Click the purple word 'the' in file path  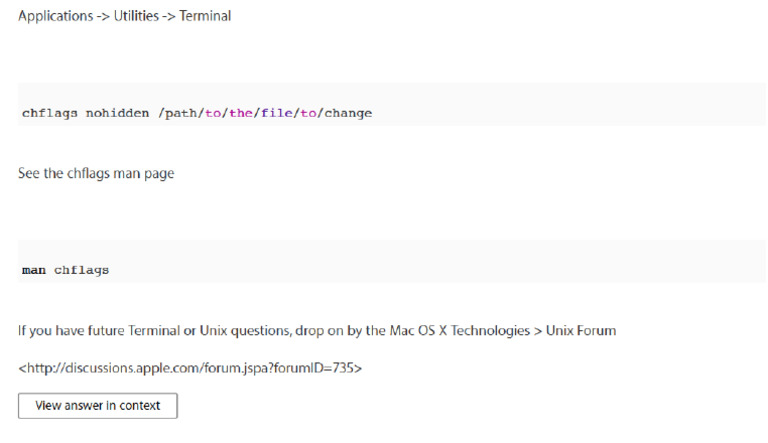coord(241,113)
